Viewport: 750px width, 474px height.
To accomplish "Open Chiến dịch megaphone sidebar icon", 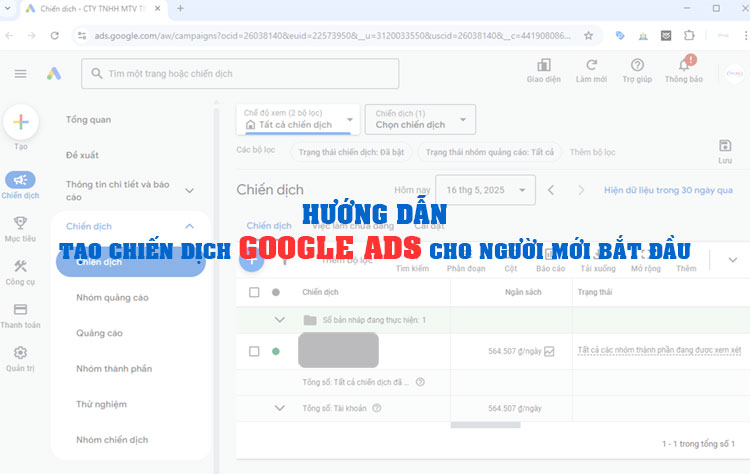I will point(20,180).
